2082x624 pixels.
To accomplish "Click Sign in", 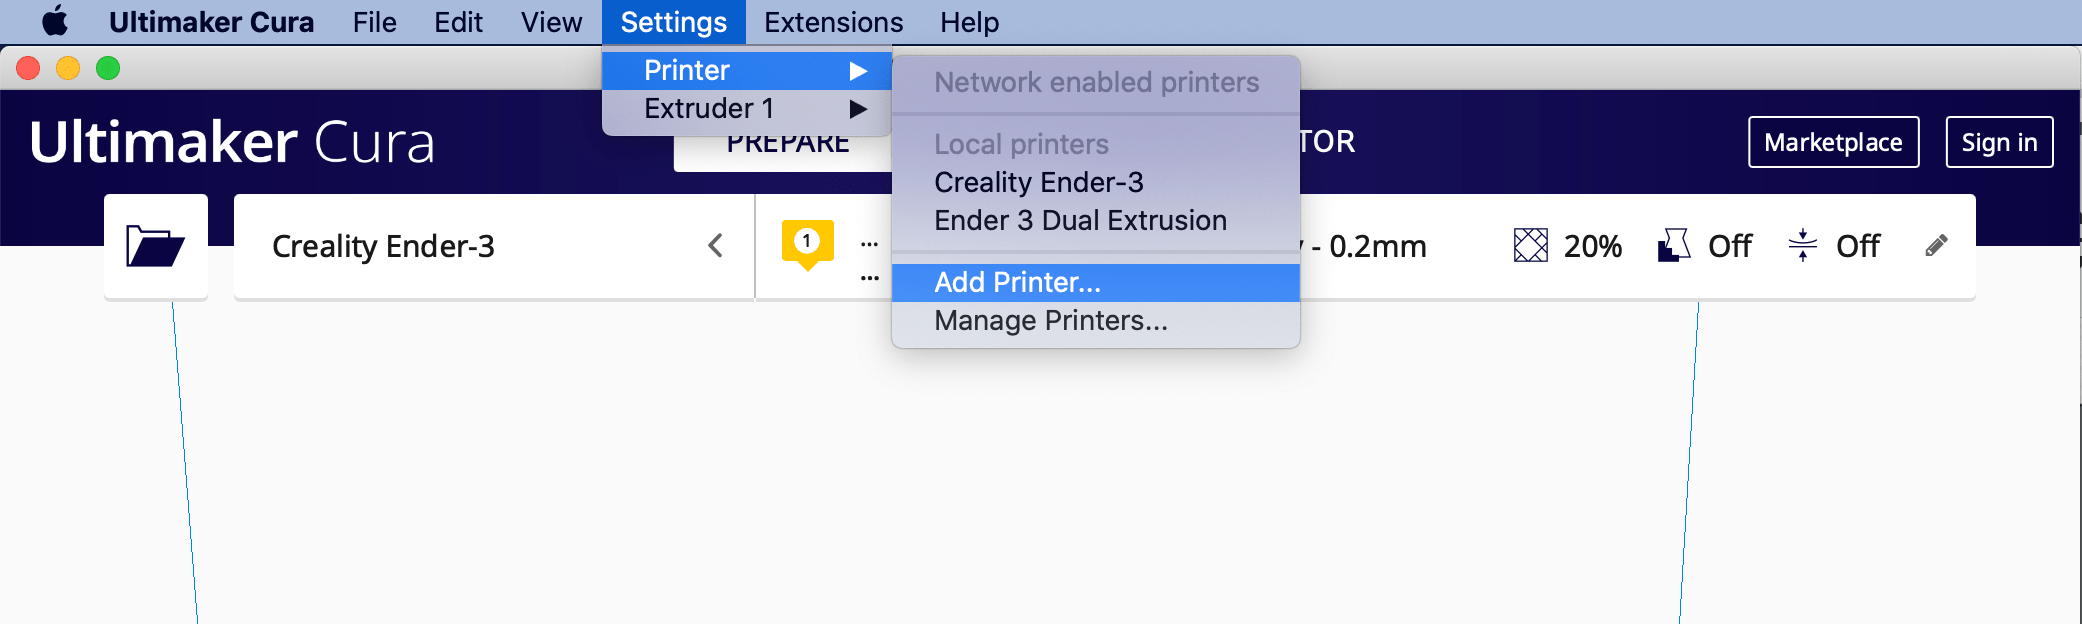I will 1999,141.
